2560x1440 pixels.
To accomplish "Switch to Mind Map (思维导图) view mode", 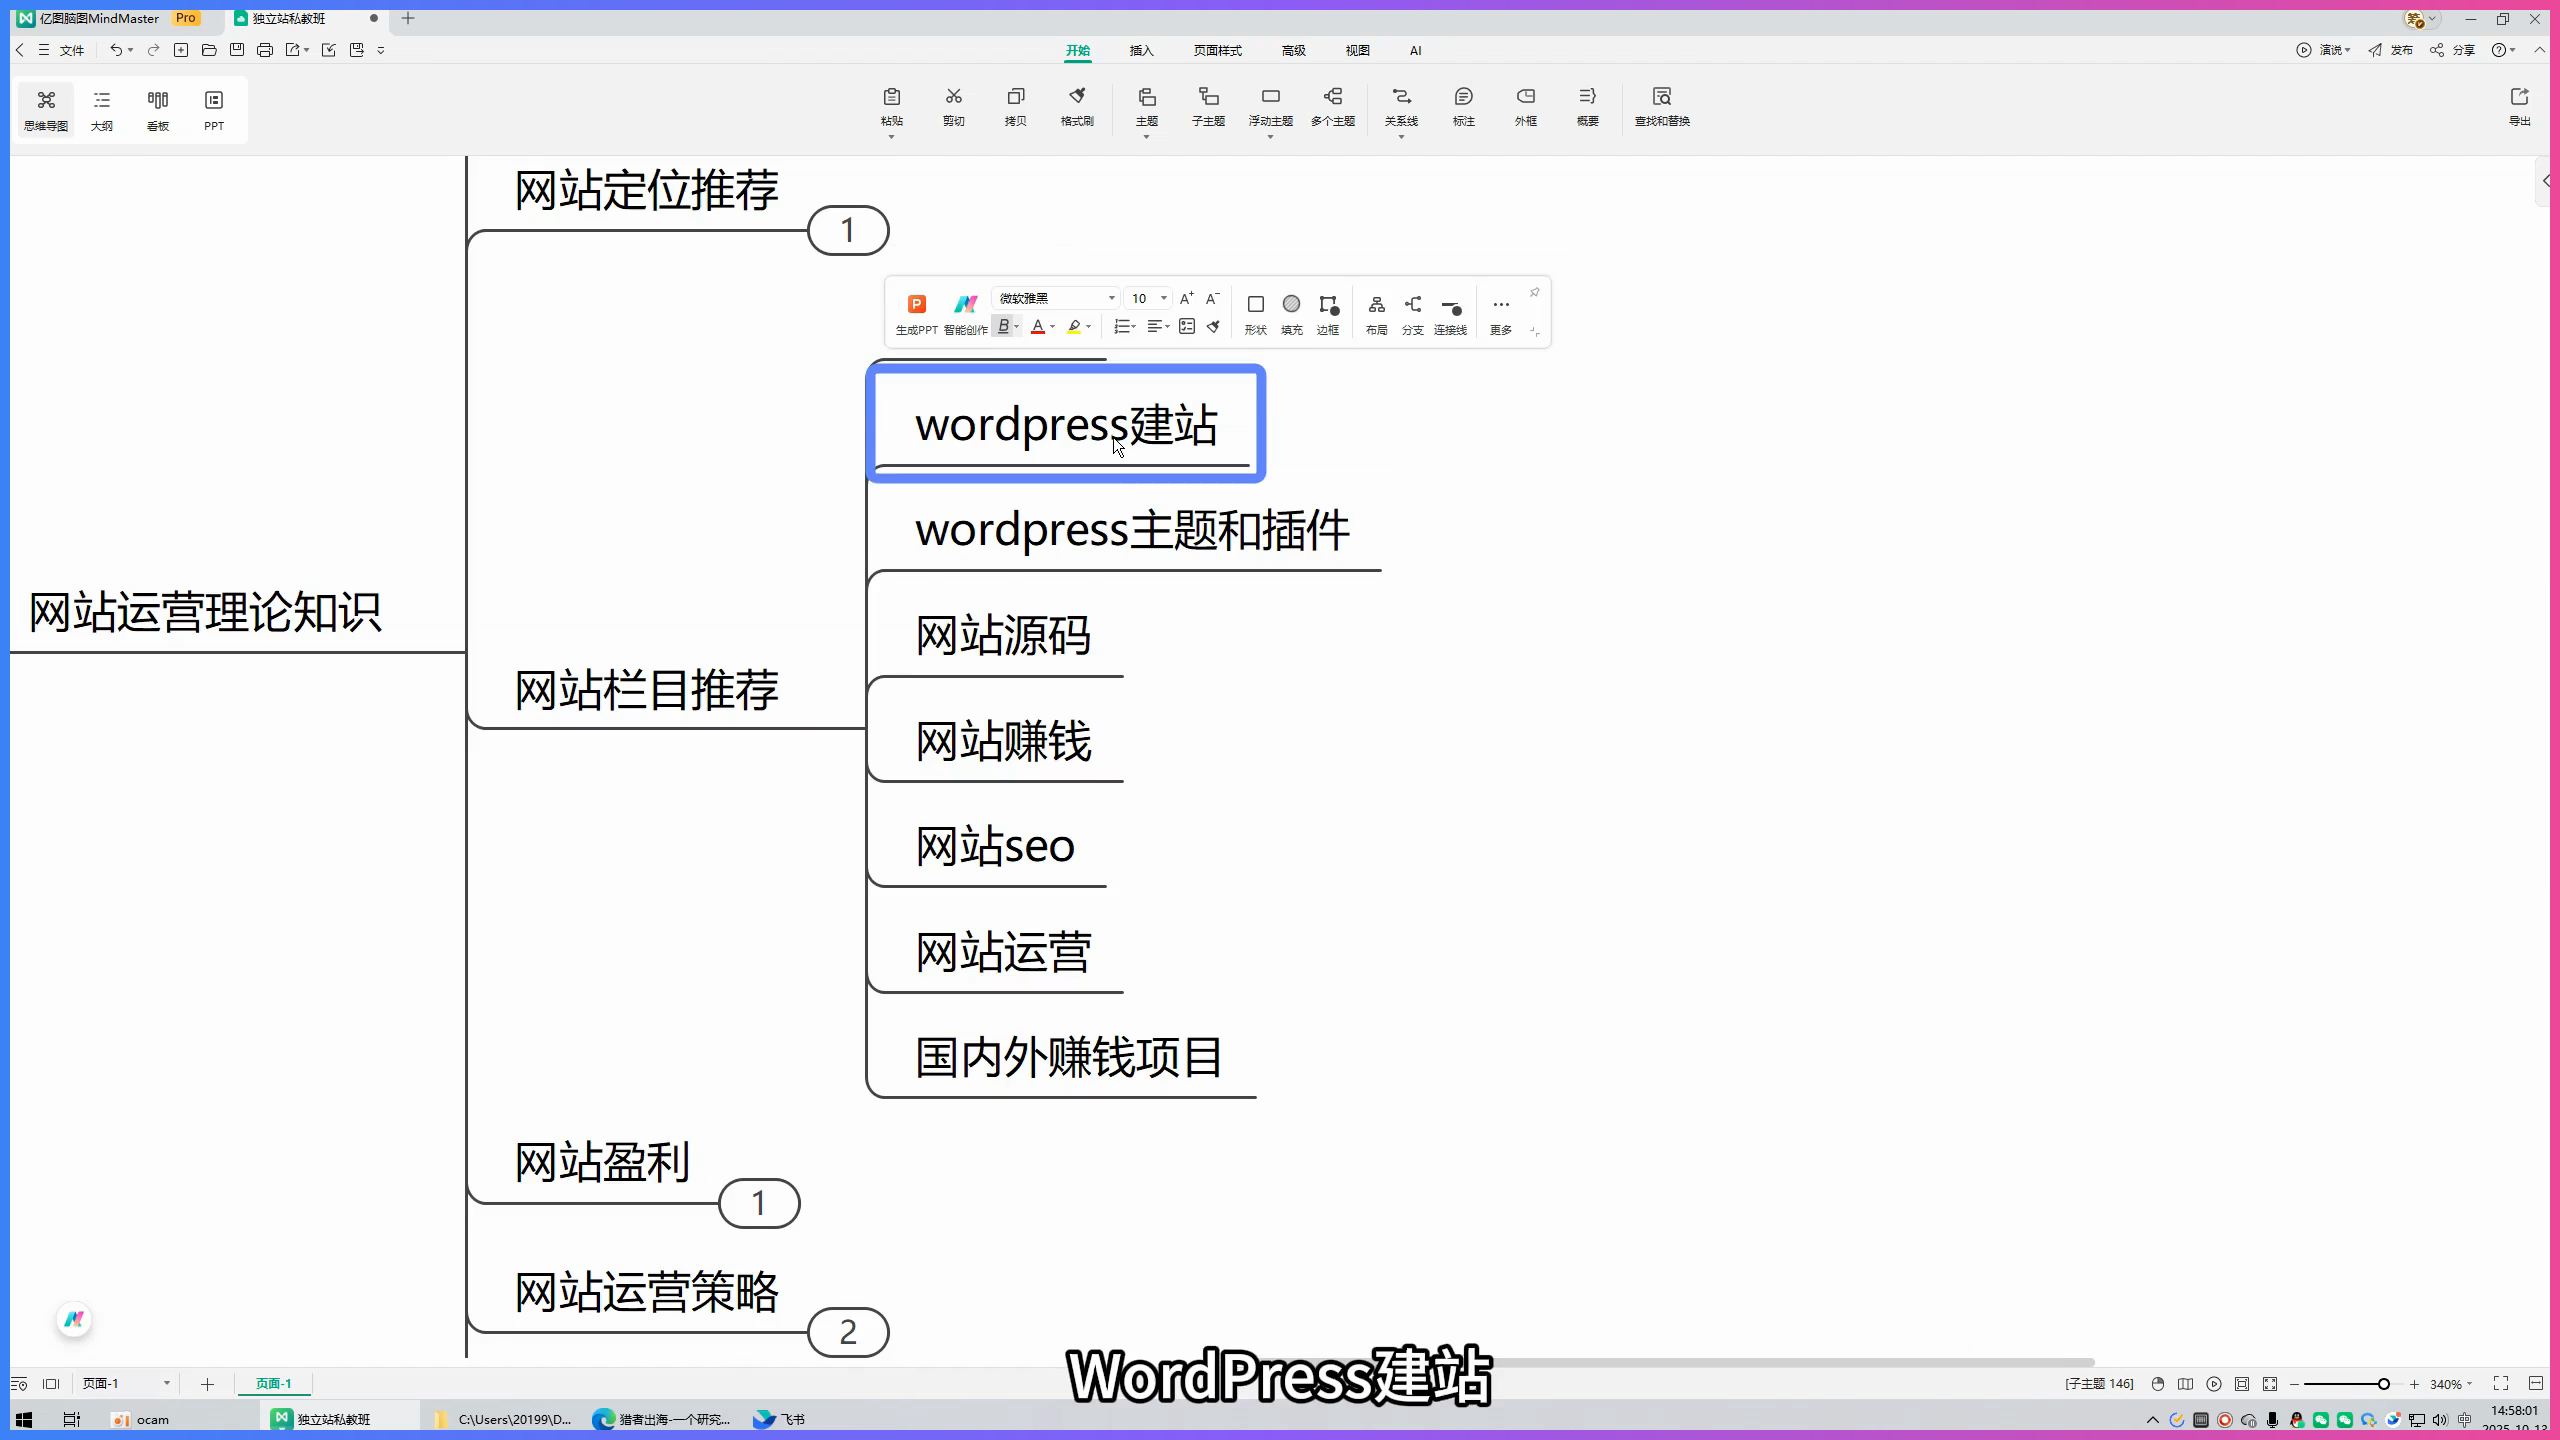I will point(46,110).
